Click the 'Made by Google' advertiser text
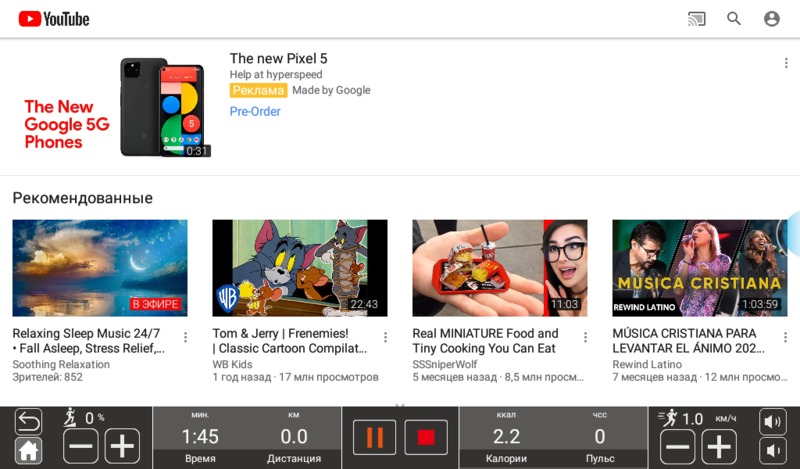 [x=331, y=90]
